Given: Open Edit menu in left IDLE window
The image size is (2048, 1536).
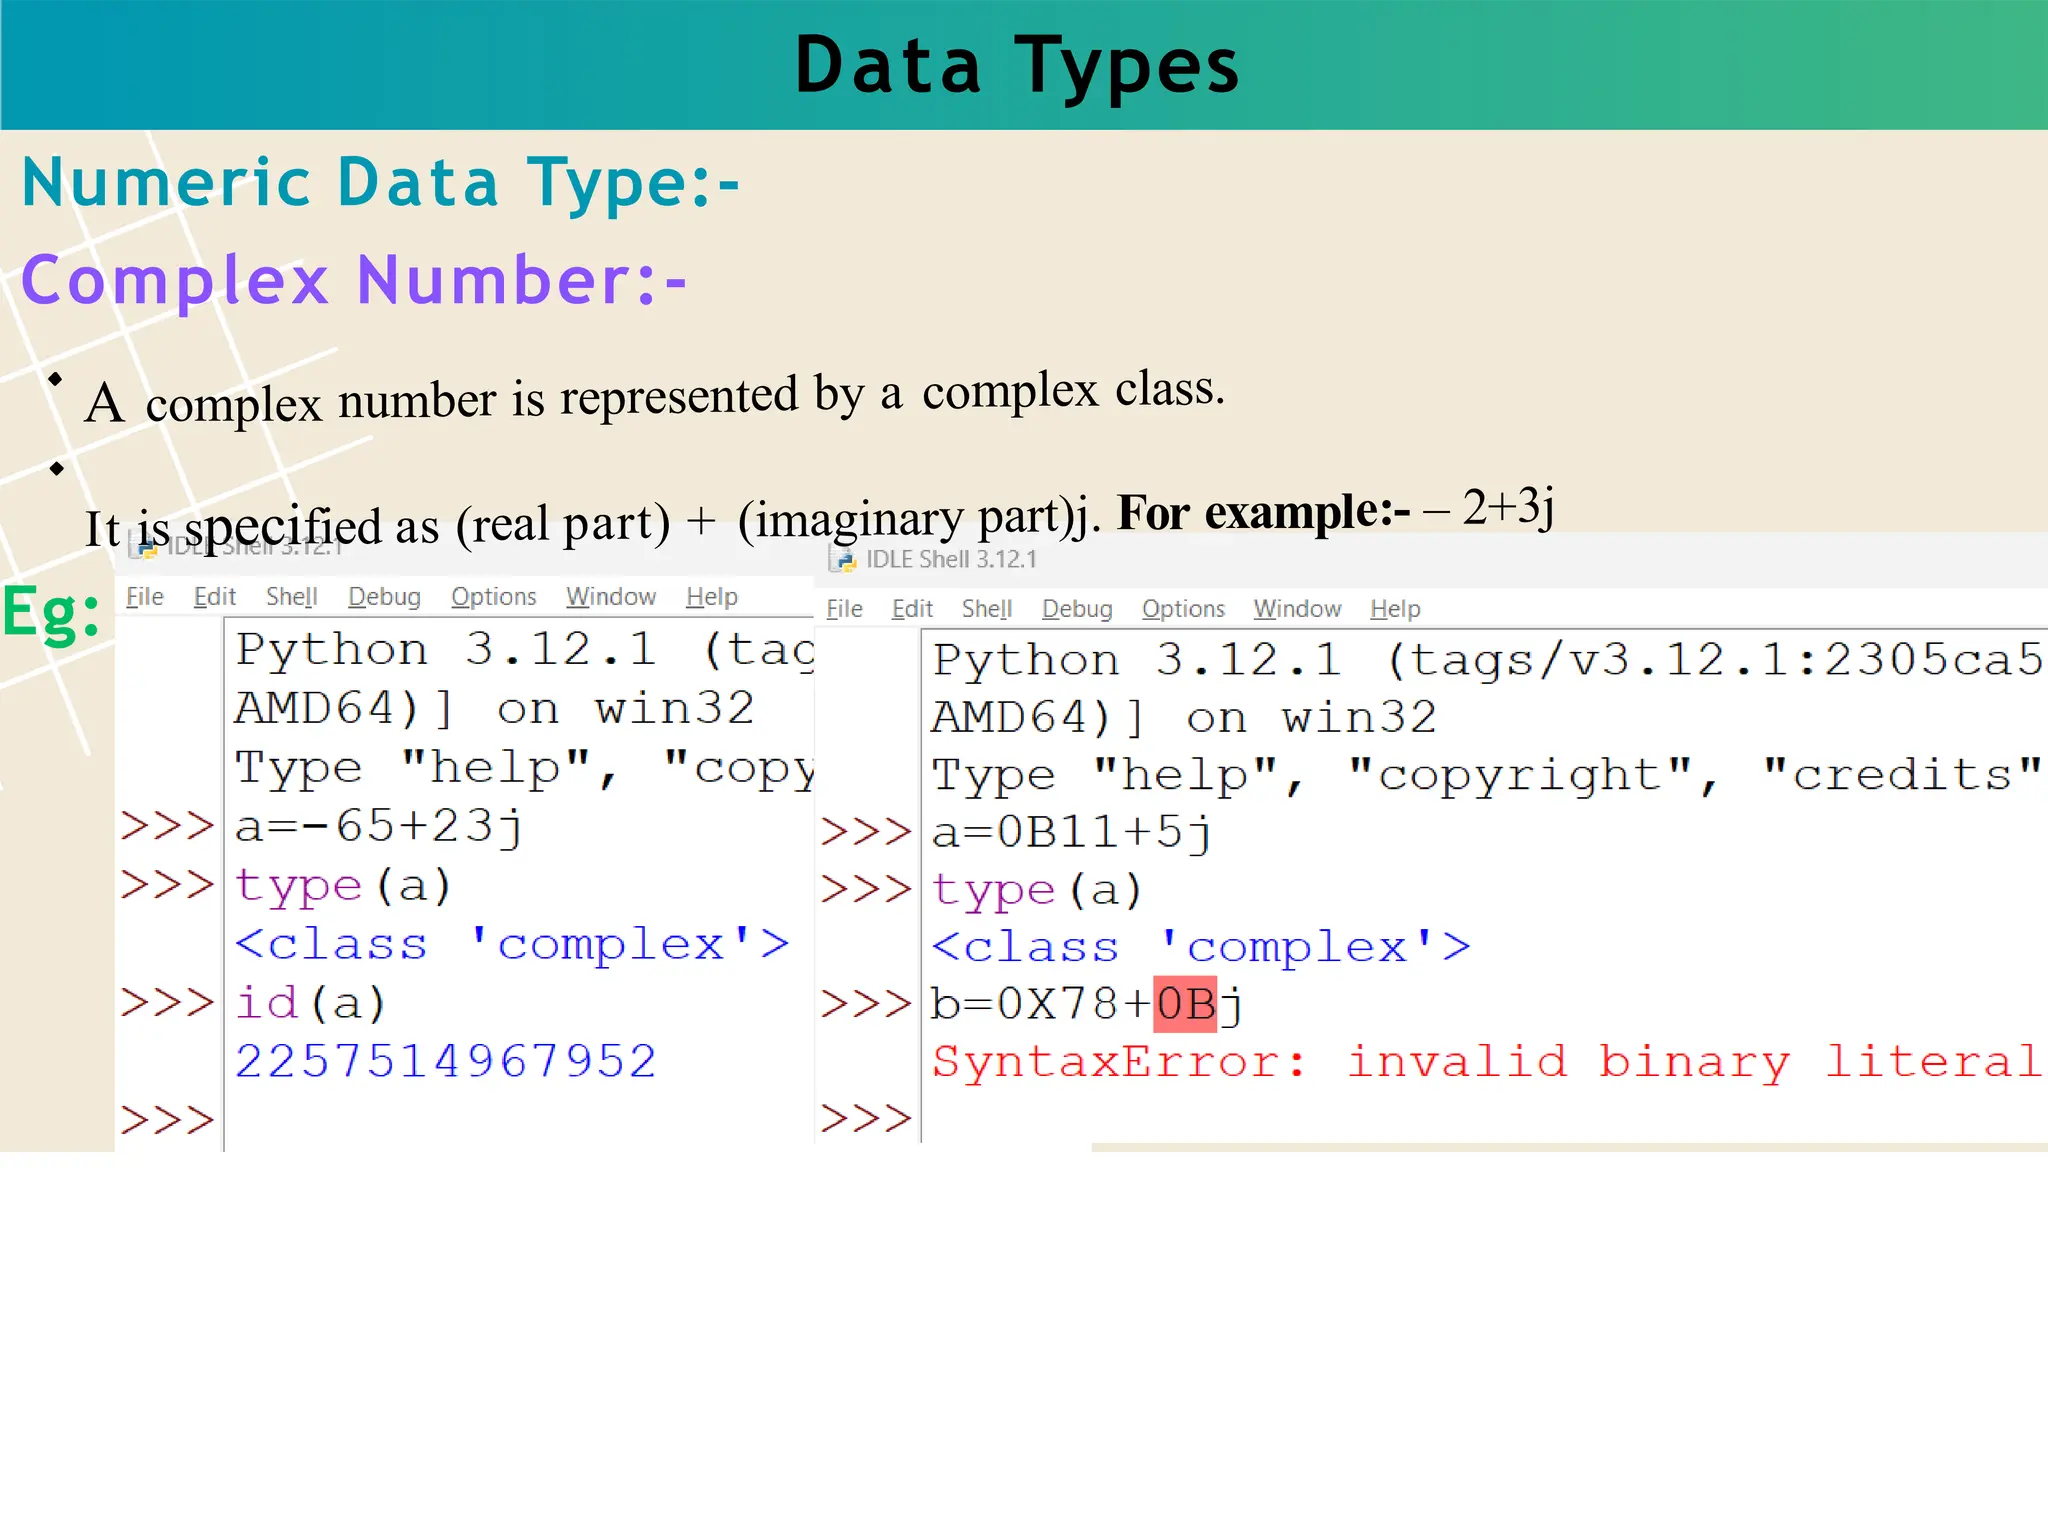Looking at the screenshot, I should pyautogui.click(x=214, y=597).
